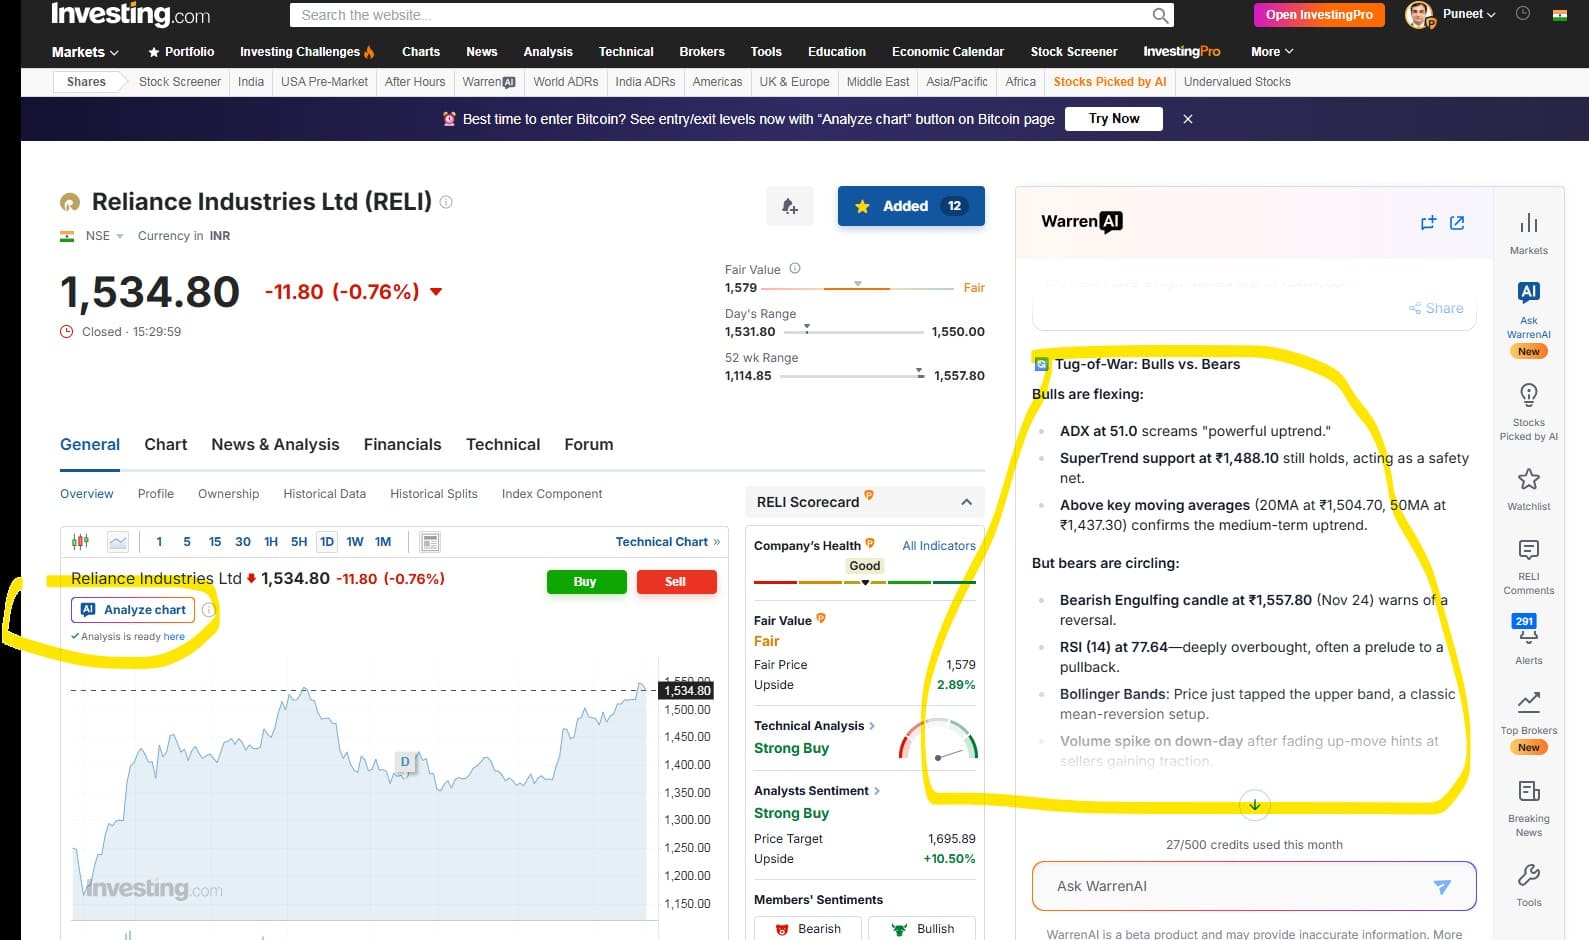Open the clock icon beside Puneet
Screen dimensions: 1589x940
tap(1523, 14)
